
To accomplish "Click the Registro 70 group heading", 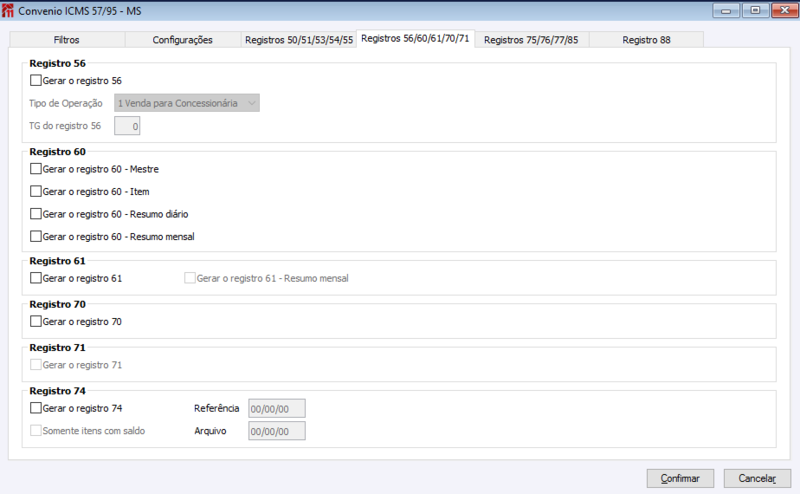I will (x=58, y=304).
